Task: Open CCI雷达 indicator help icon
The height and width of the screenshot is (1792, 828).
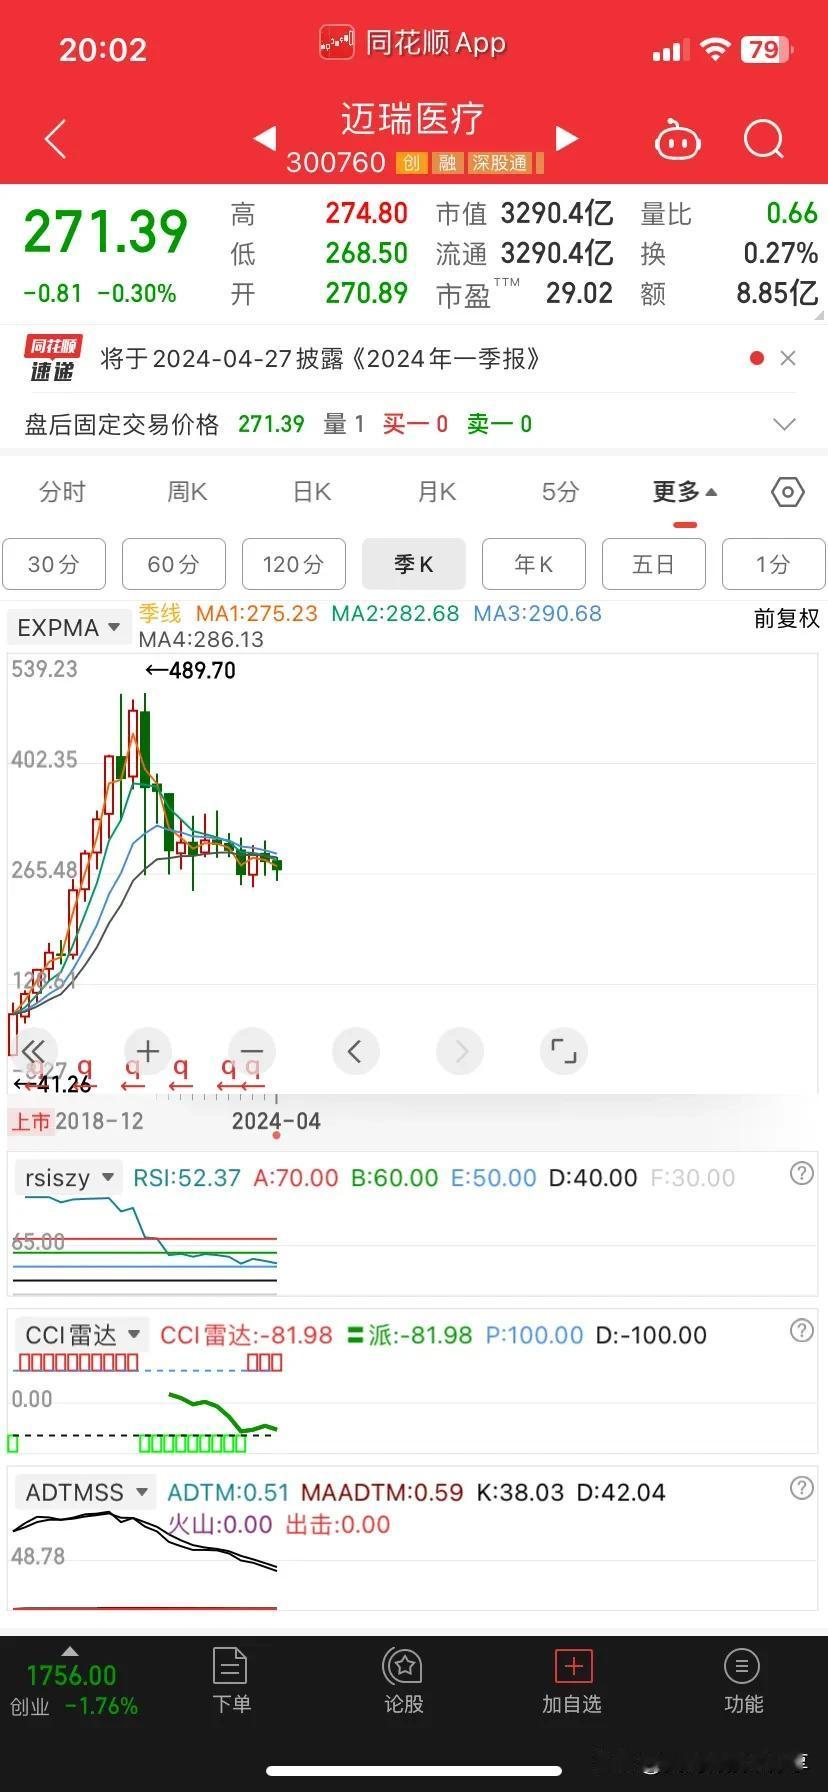Action: [x=801, y=1330]
